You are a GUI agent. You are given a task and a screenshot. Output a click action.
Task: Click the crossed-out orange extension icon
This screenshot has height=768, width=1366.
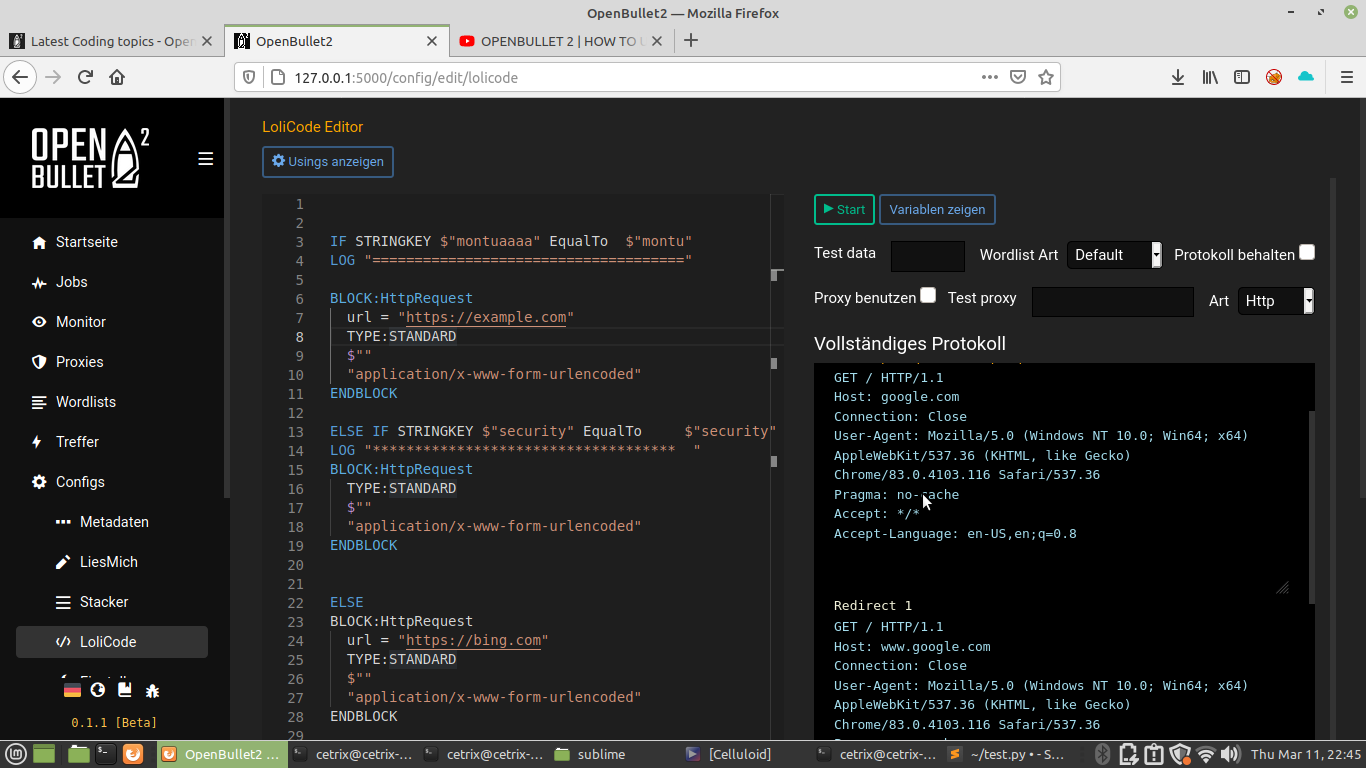1274,77
